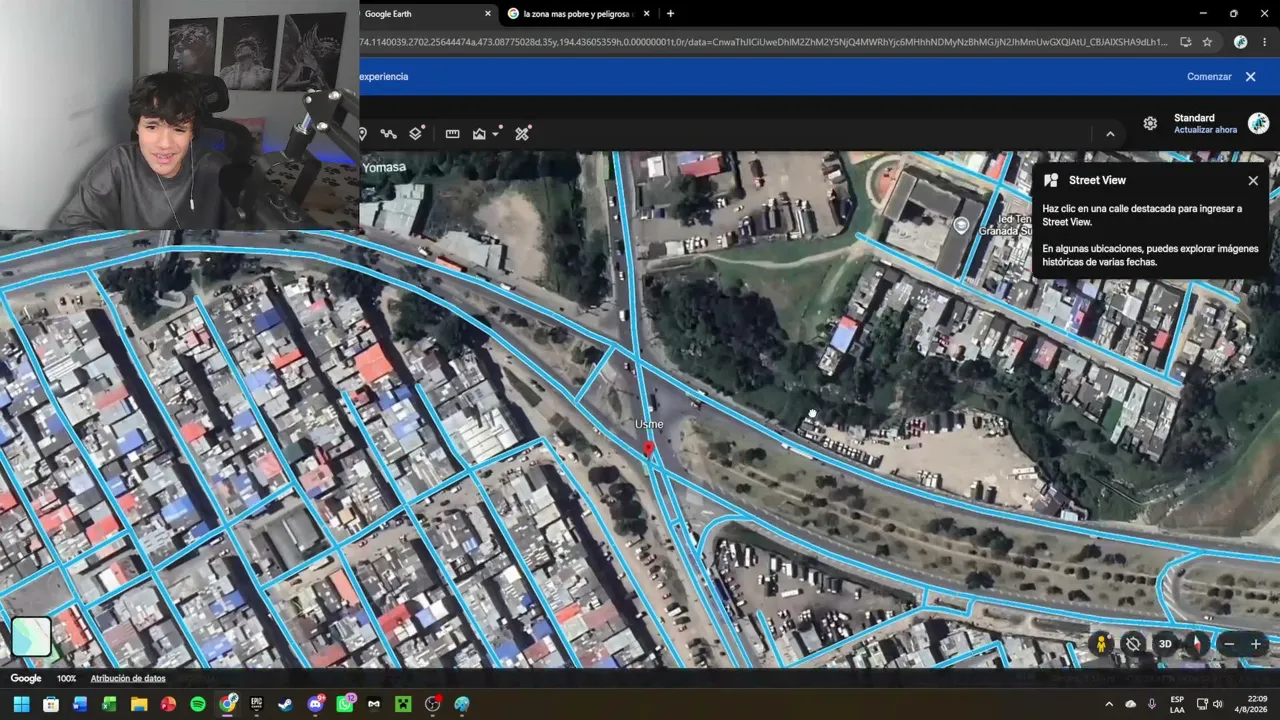
Task: Select the add path tool in toolbar
Action: pos(388,134)
